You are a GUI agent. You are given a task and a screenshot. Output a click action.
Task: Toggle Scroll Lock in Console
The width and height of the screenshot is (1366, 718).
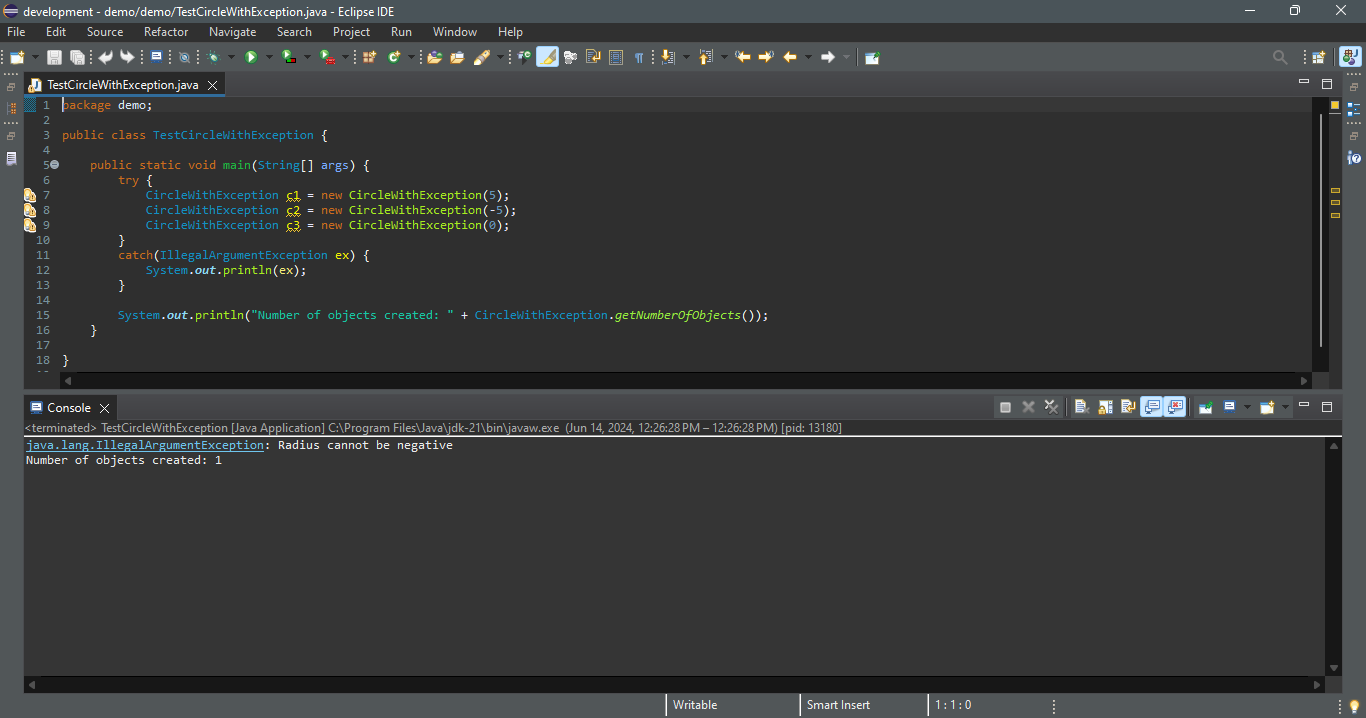(x=1105, y=407)
